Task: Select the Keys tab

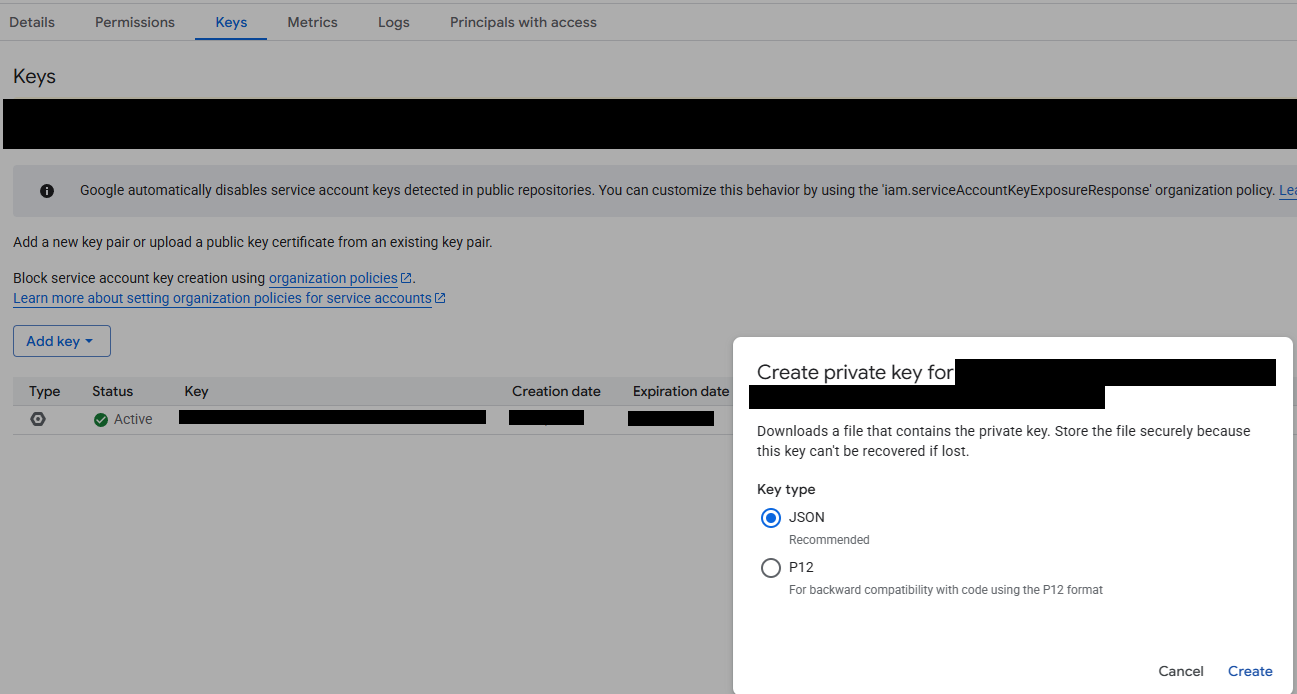Action: [231, 22]
